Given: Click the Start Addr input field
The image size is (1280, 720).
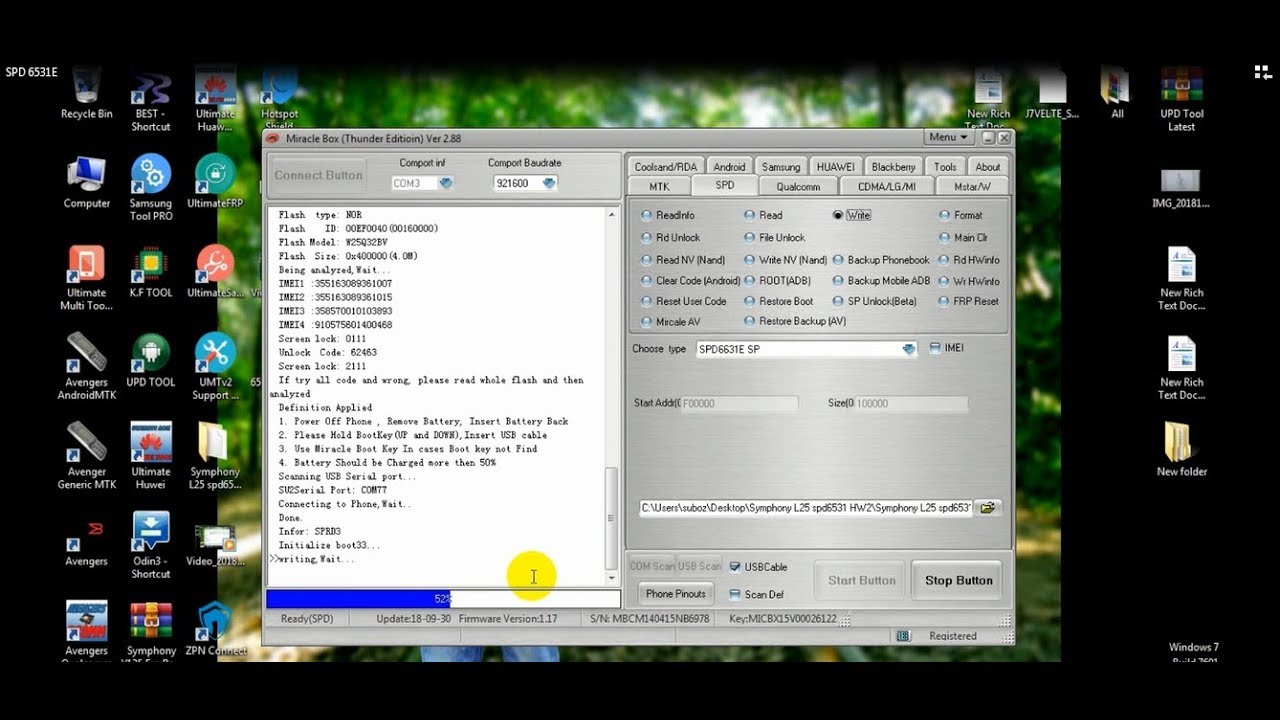Looking at the screenshot, I should [738, 404].
